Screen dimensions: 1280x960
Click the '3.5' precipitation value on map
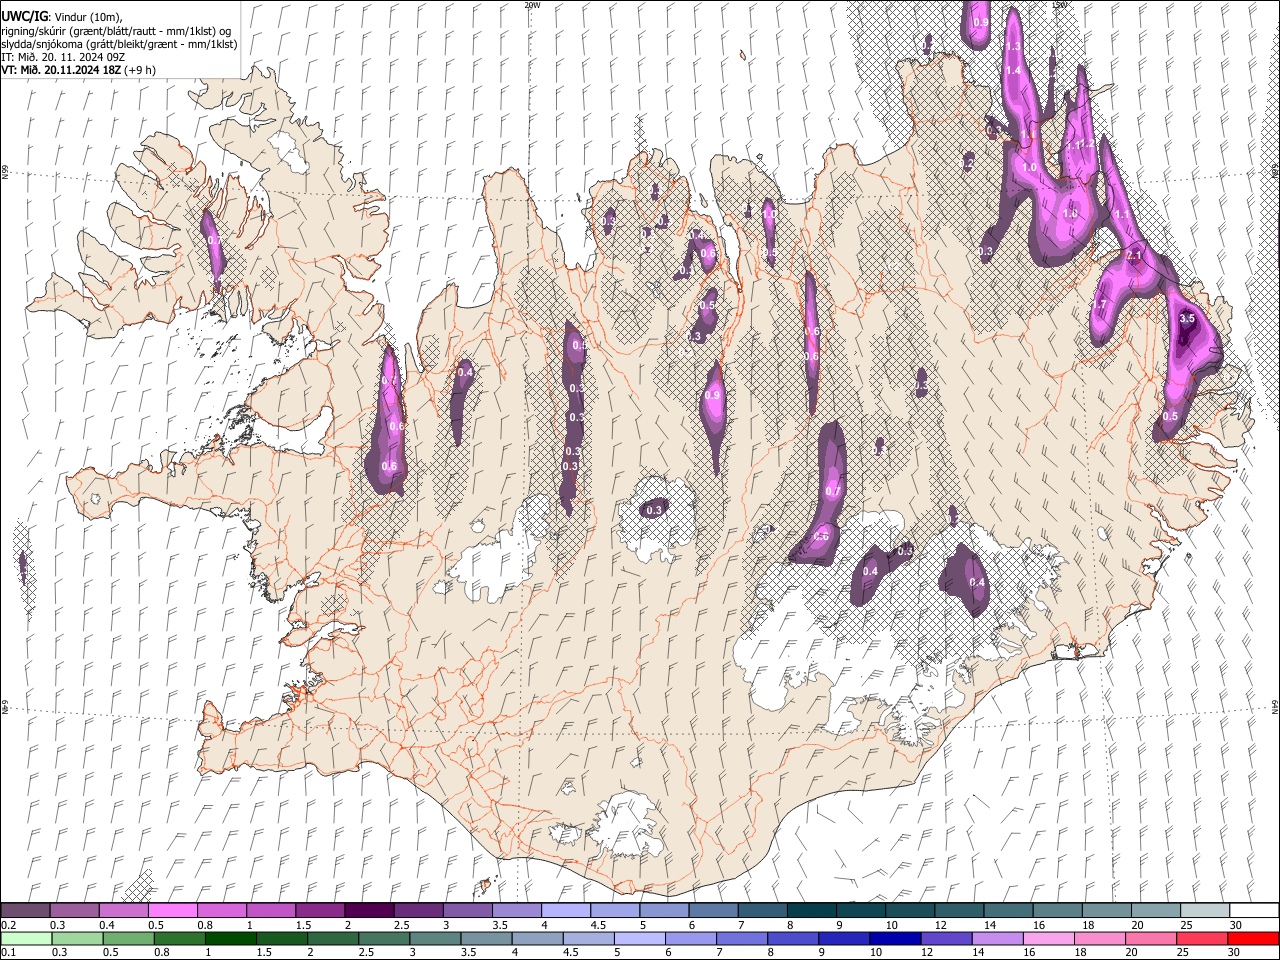pyautogui.click(x=1187, y=318)
